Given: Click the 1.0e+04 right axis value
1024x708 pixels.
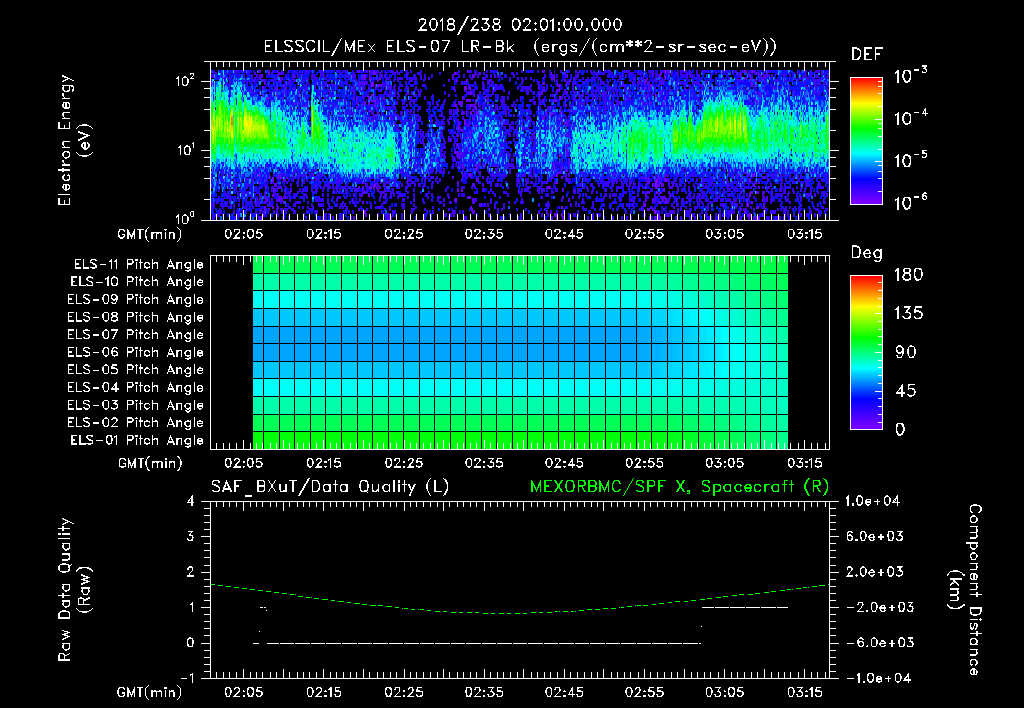Looking at the screenshot, I should point(872,501).
